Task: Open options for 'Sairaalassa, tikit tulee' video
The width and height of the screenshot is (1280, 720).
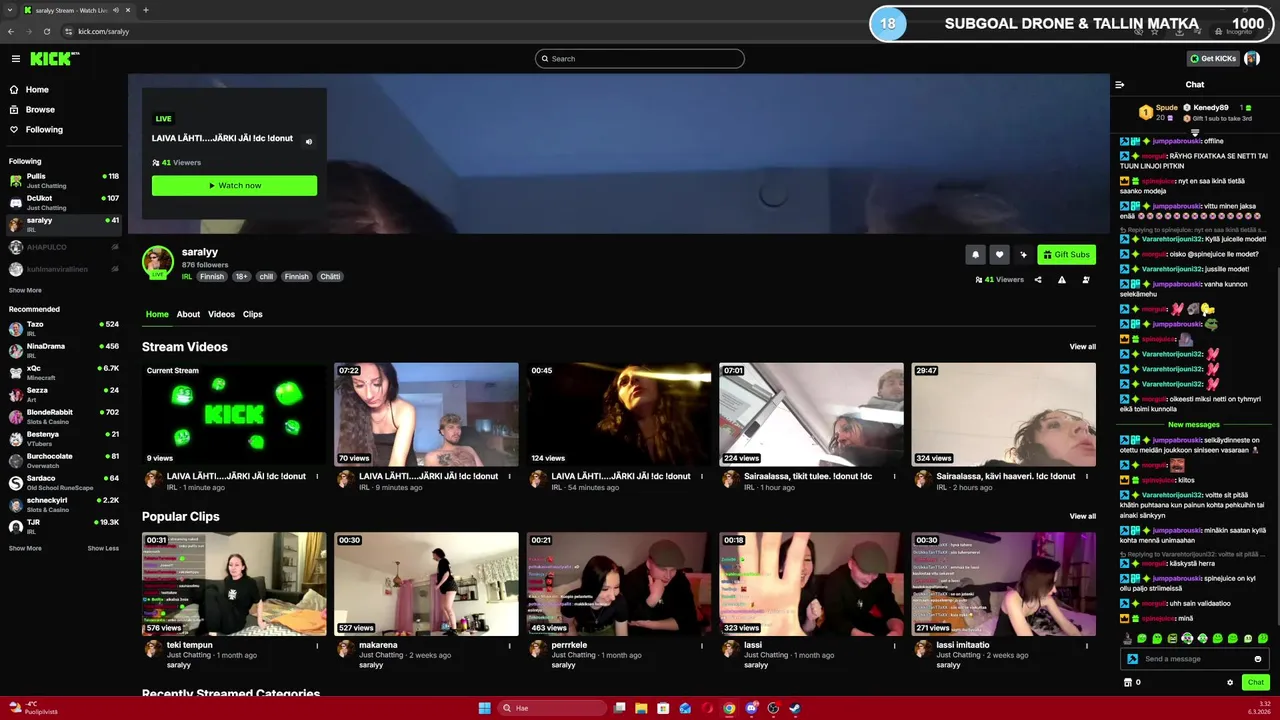Action: click(895, 477)
